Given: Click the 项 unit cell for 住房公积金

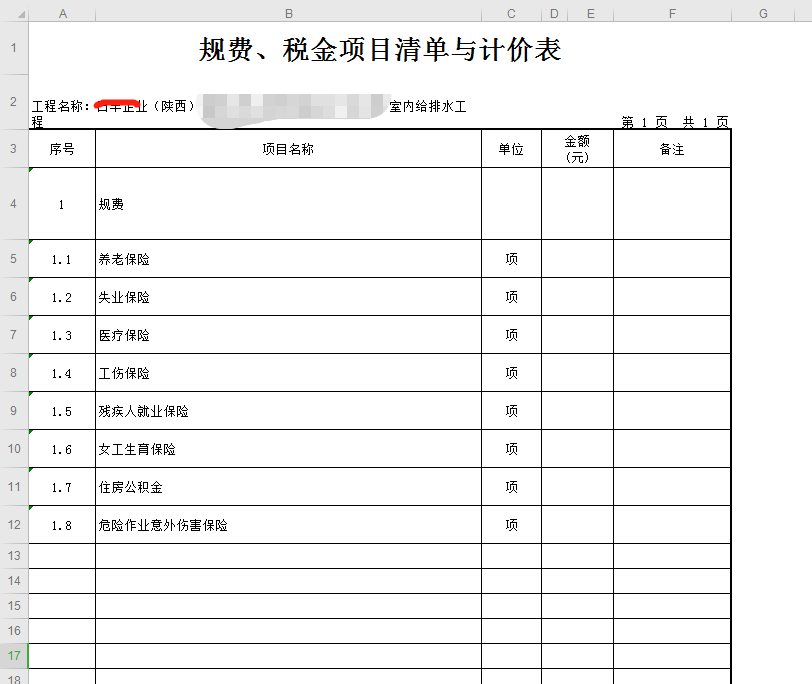Looking at the screenshot, I should pyautogui.click(x=511, y=487).
